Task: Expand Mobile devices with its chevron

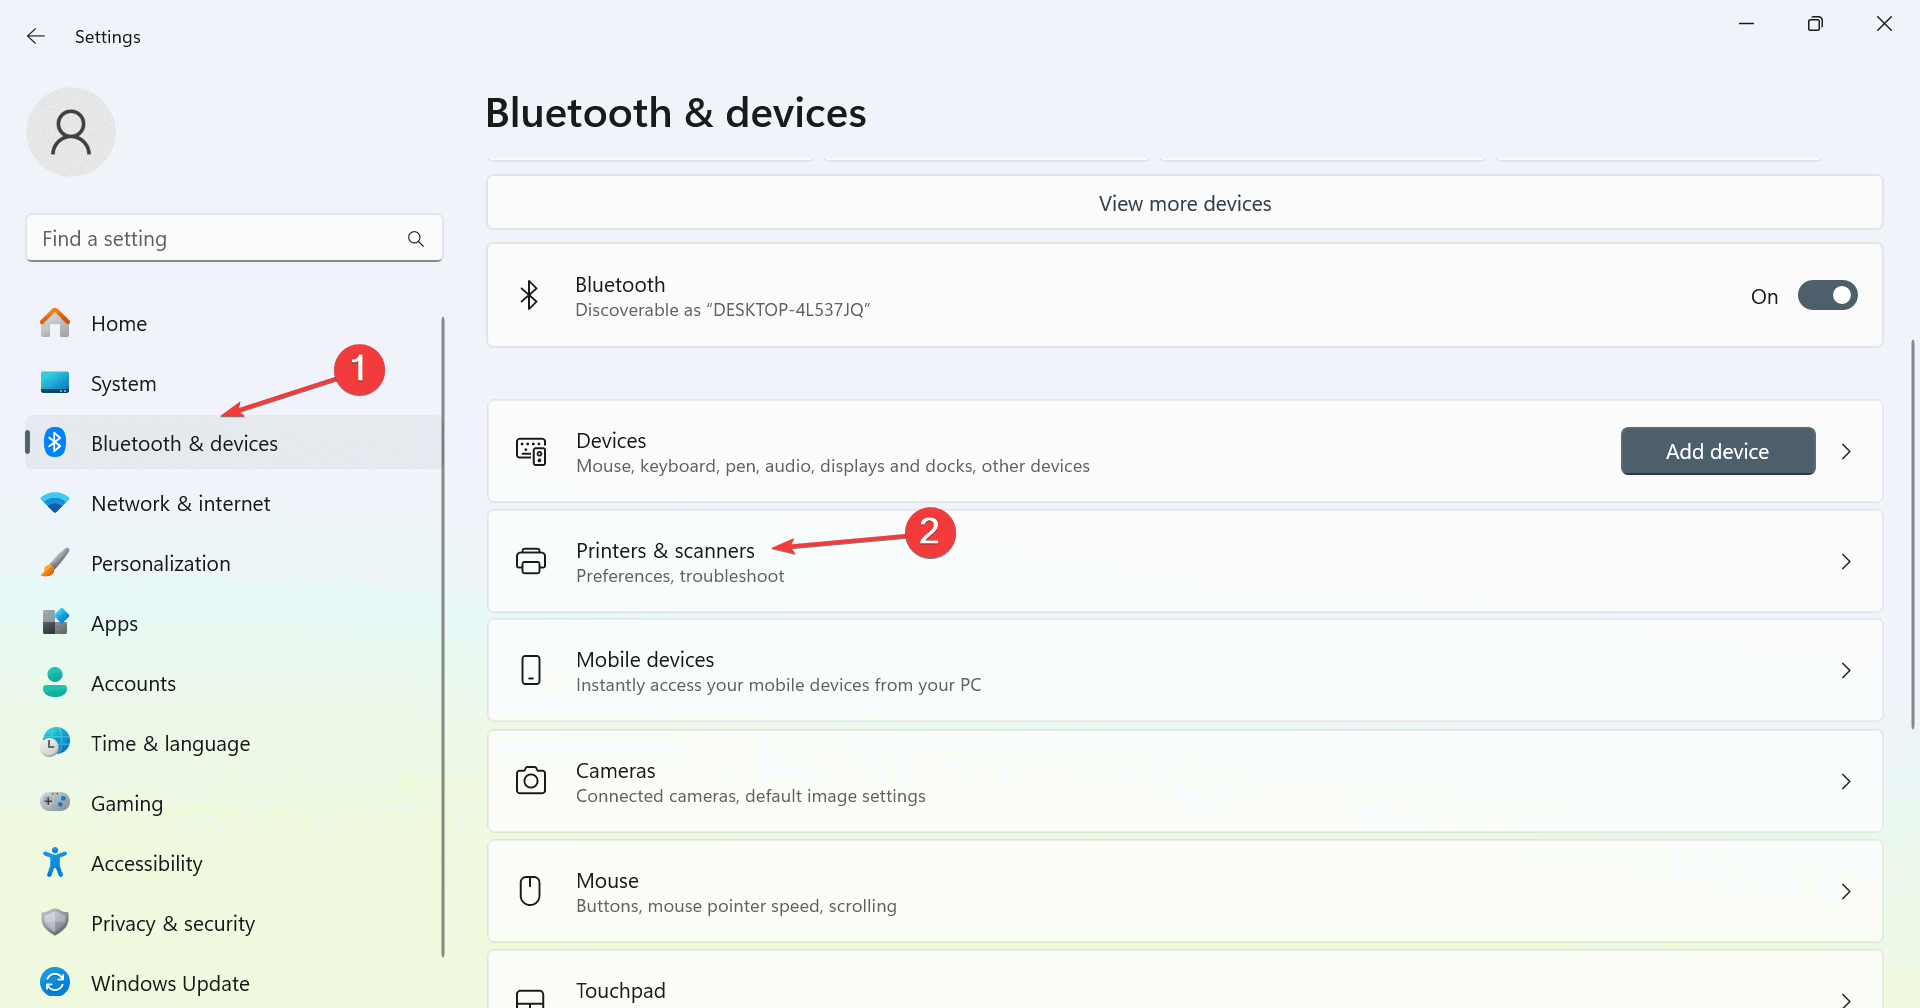Action: 1846,671
